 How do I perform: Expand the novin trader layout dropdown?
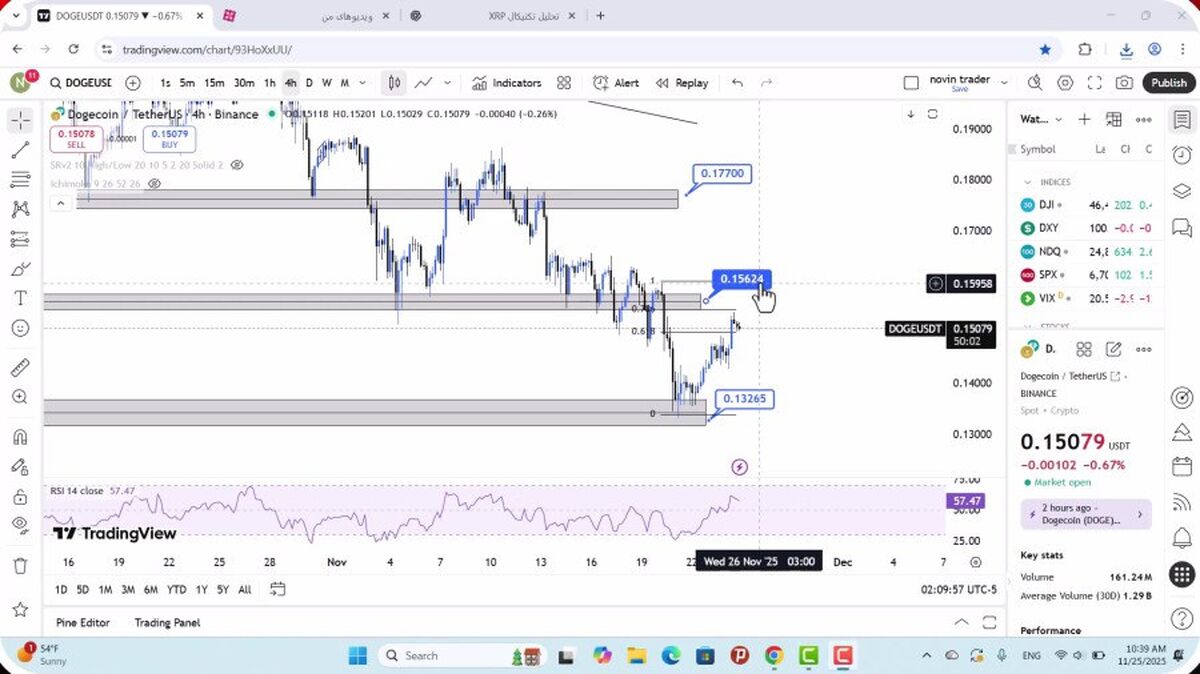[1004, 83]
